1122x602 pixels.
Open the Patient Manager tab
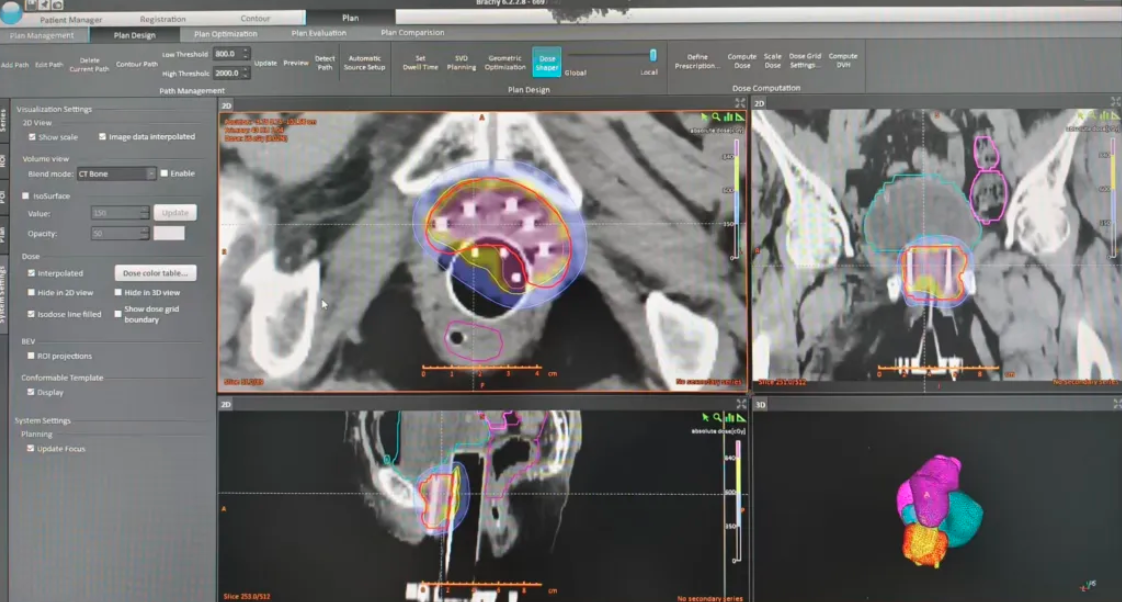[x=70, y=19]
